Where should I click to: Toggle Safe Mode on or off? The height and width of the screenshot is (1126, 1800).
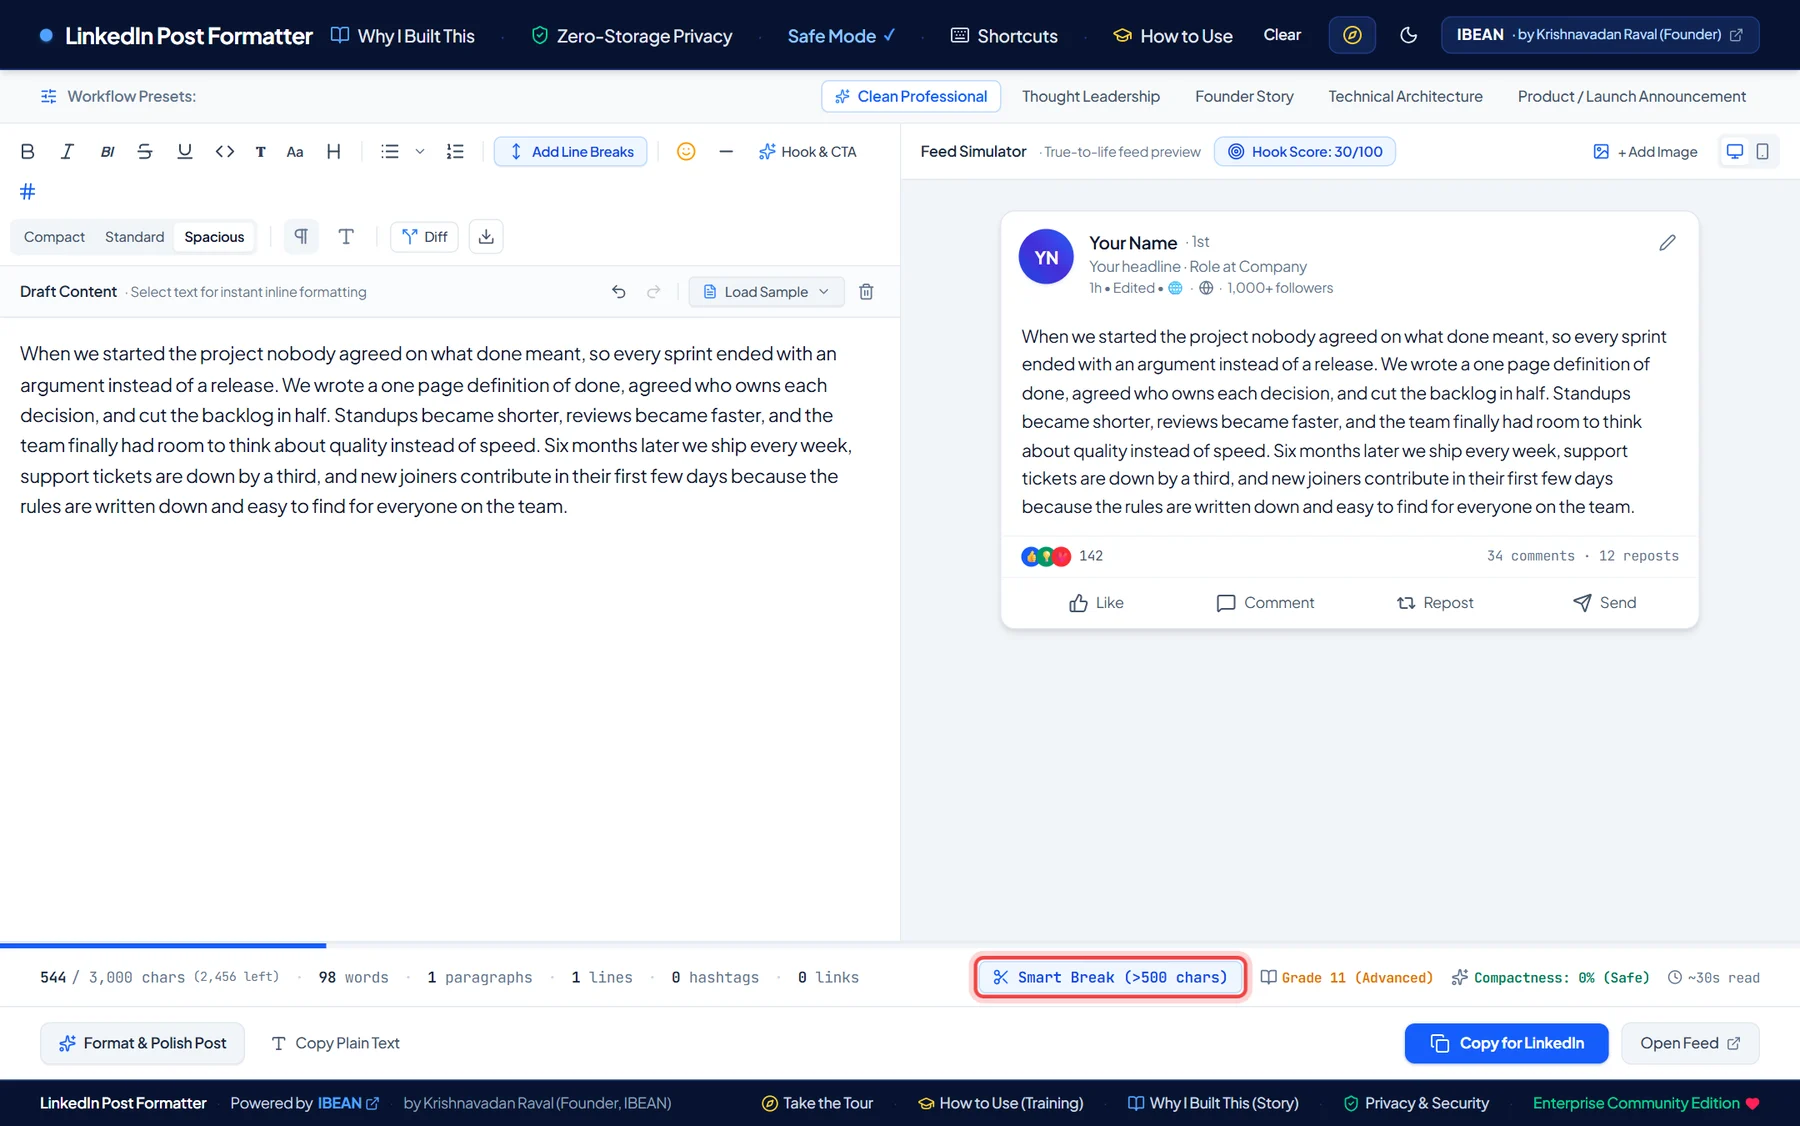841,36
